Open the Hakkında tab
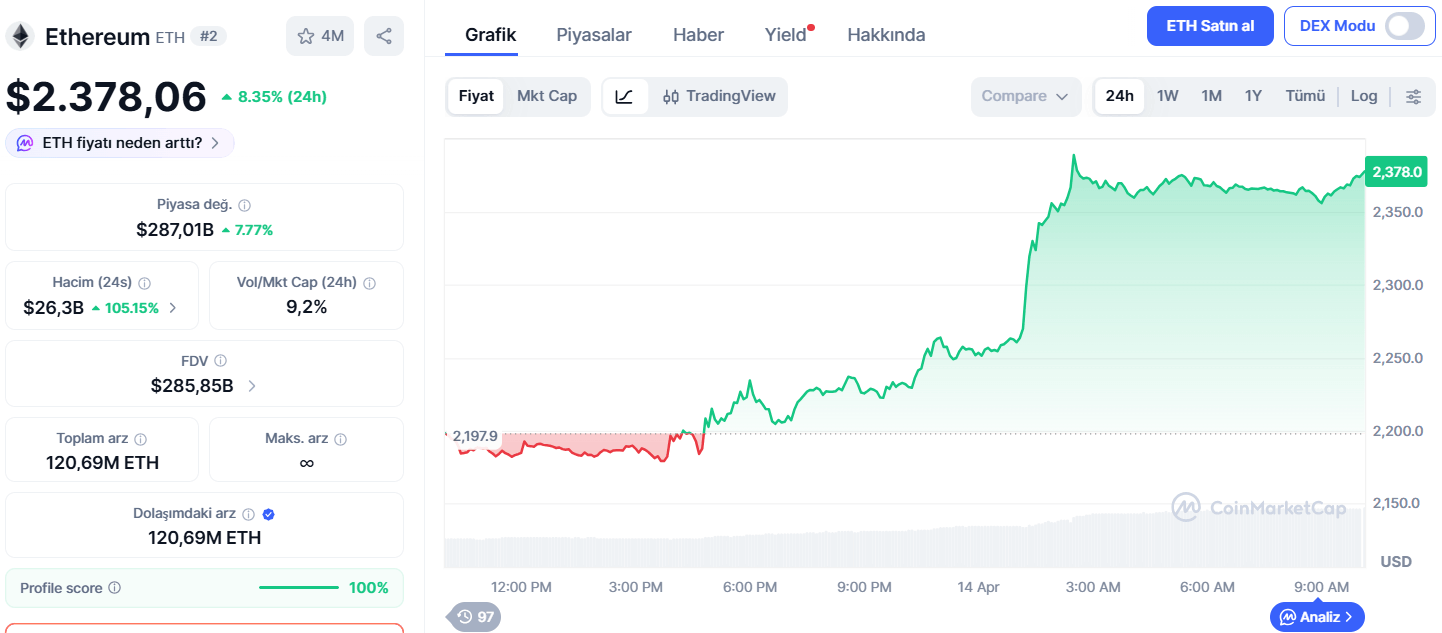 click(886, 35)
